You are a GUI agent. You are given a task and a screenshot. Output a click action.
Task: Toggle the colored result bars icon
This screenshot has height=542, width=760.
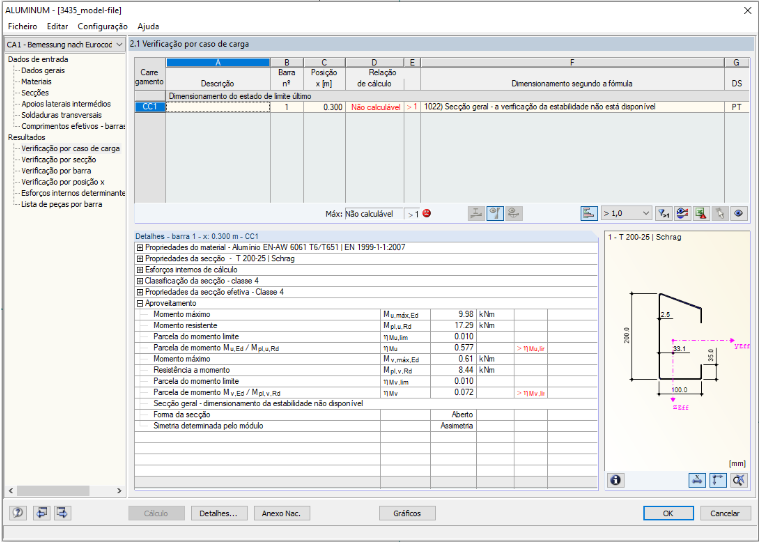589,213
